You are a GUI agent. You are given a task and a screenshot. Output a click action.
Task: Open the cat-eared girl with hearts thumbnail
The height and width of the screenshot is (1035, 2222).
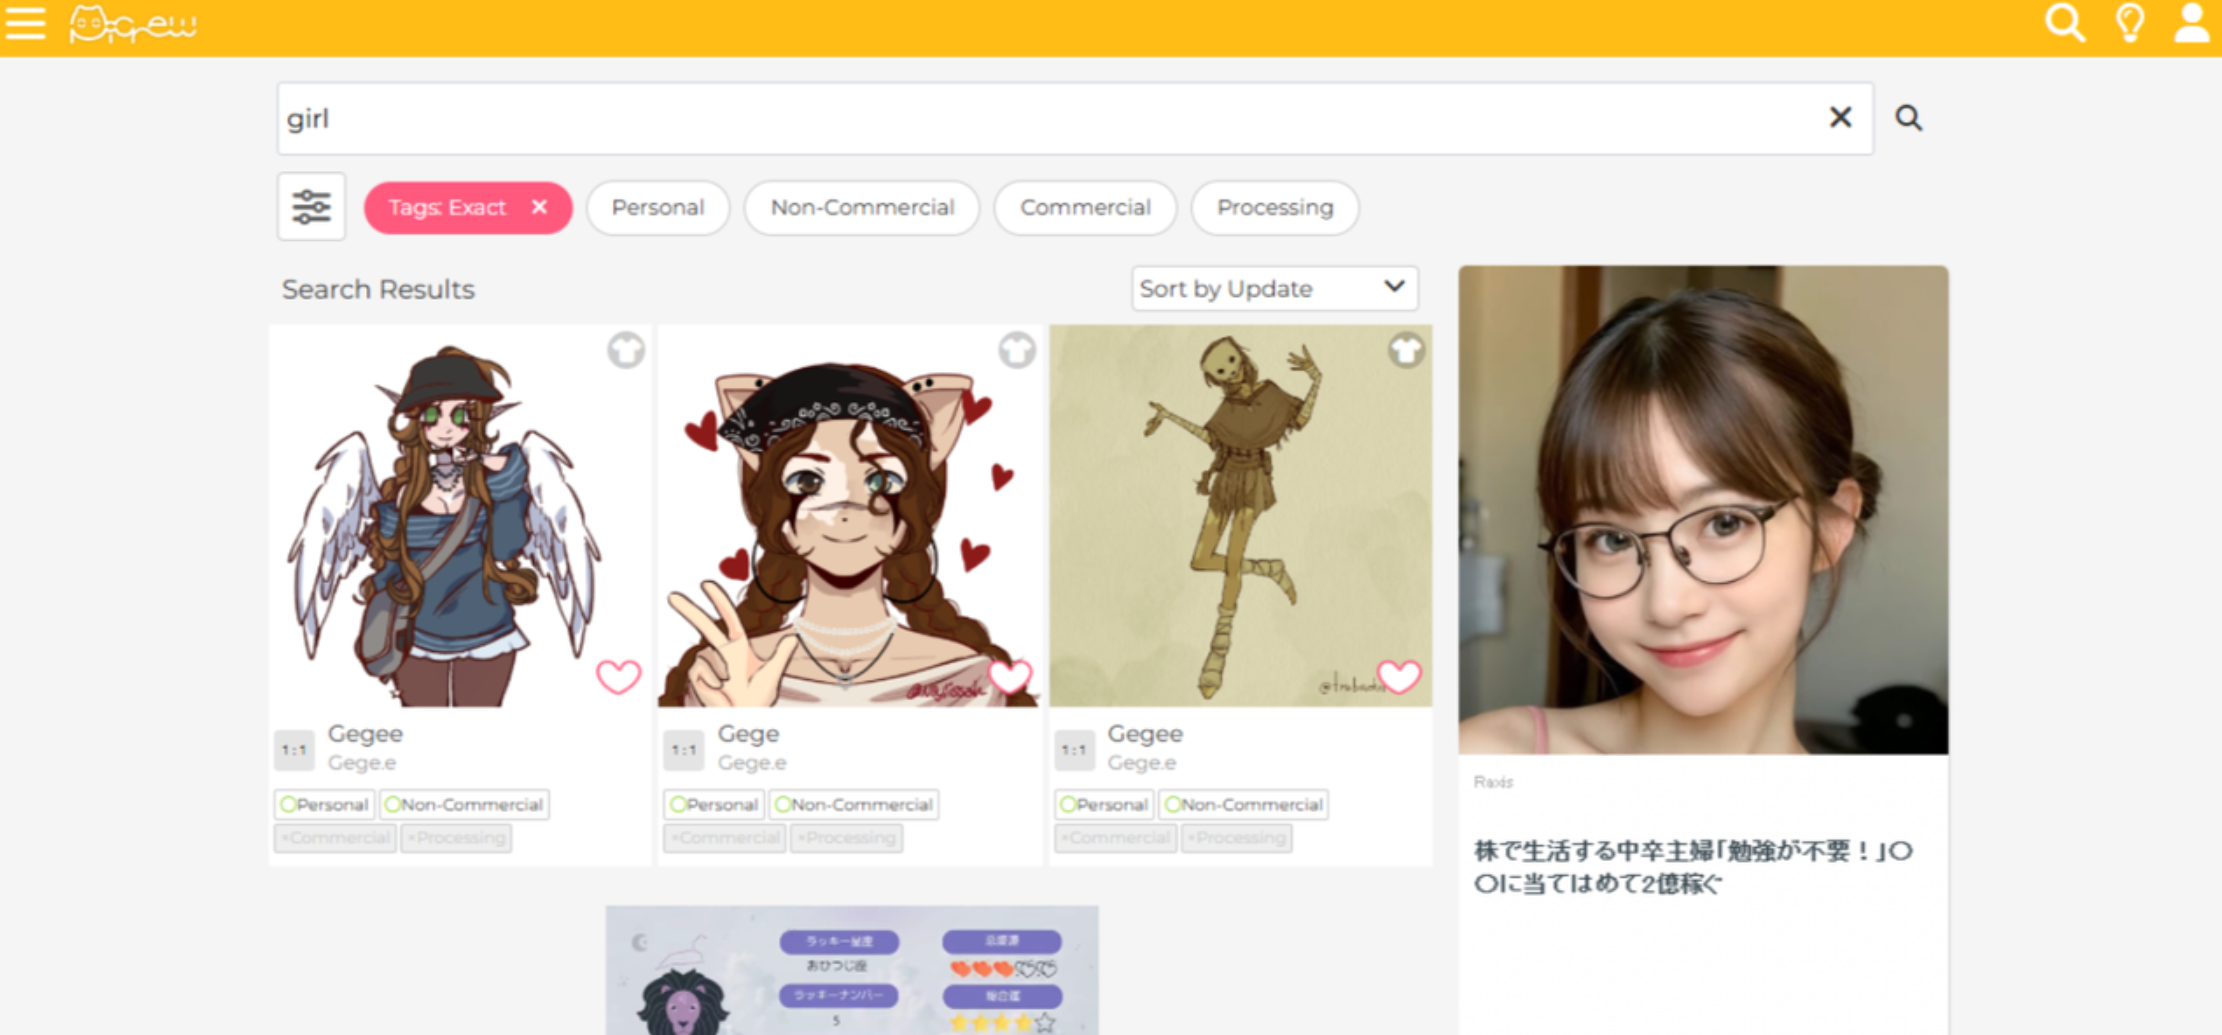point(850,516)
